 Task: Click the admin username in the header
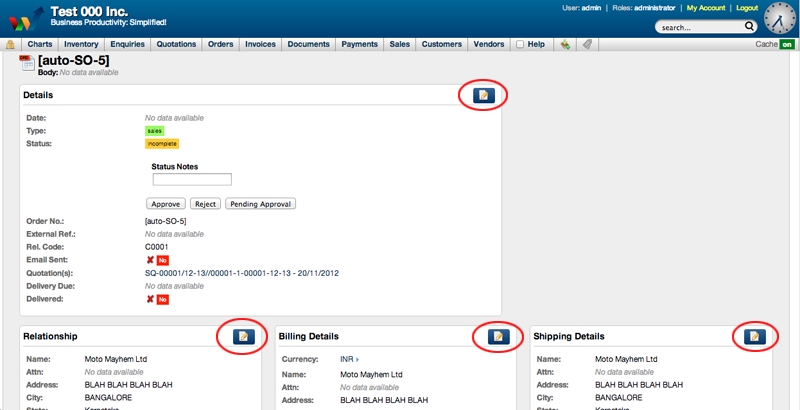point(592,8)
